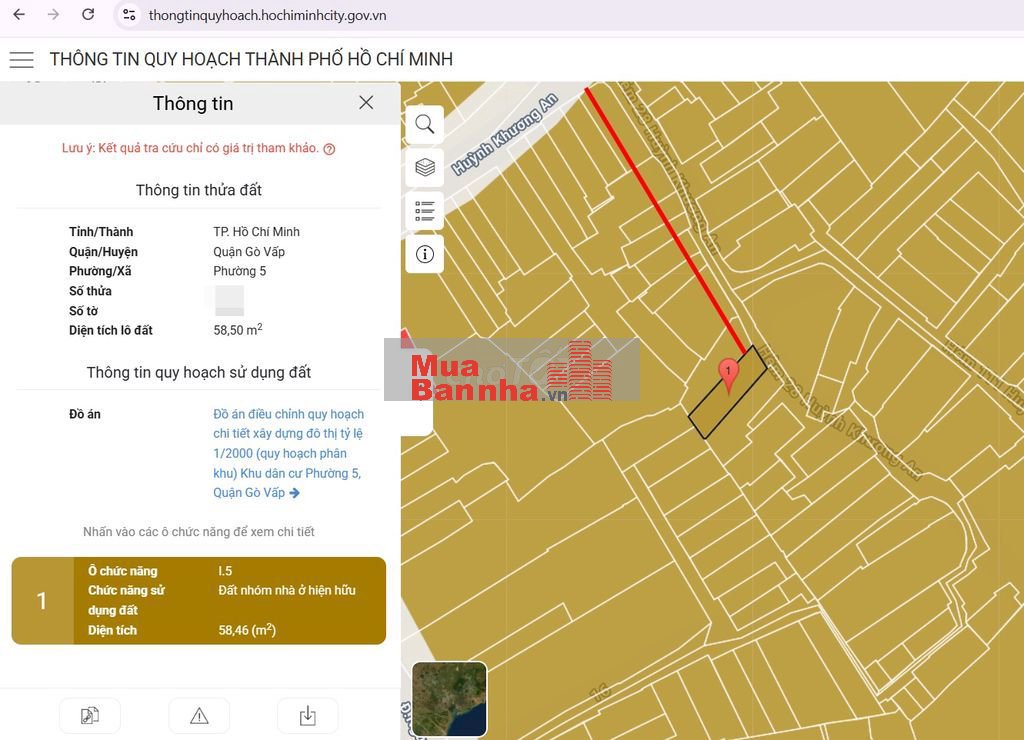The height and width of the screenshot is (740, 1024).
Task: Switch to satellite basemap thumbnail
Action: [449, 699]
